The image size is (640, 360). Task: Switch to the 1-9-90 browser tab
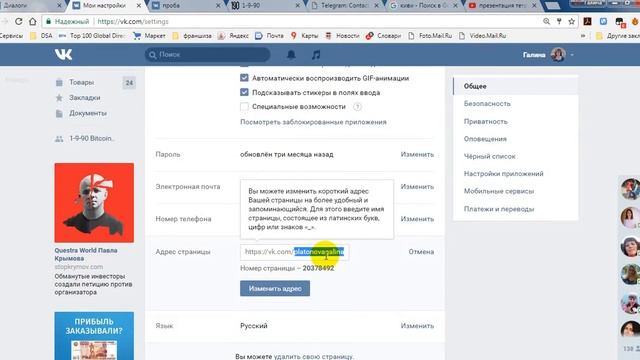pyautogui.click(x=265, y=6)
